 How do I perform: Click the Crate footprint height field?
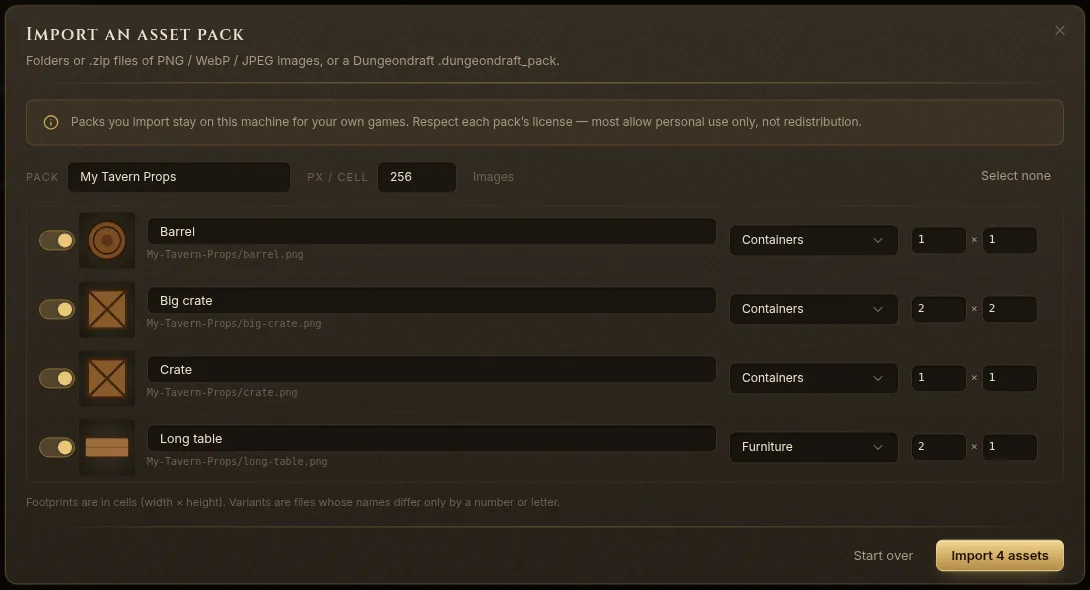tap(1009, 377)
